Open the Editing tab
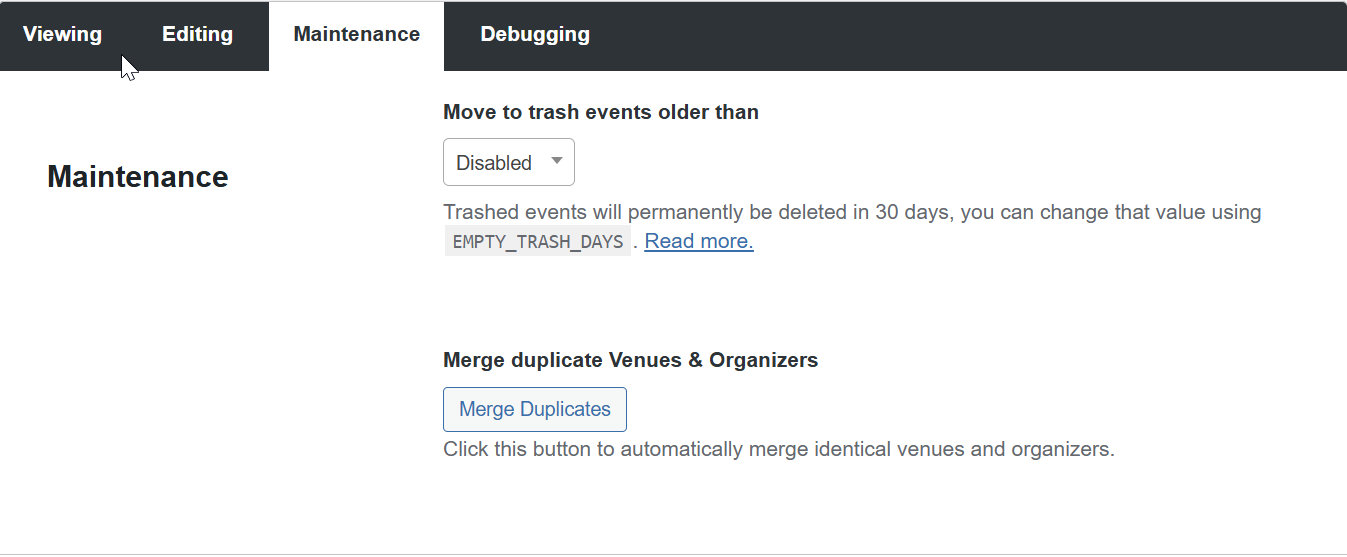1347x557 pixels. [x=197, y=34]
